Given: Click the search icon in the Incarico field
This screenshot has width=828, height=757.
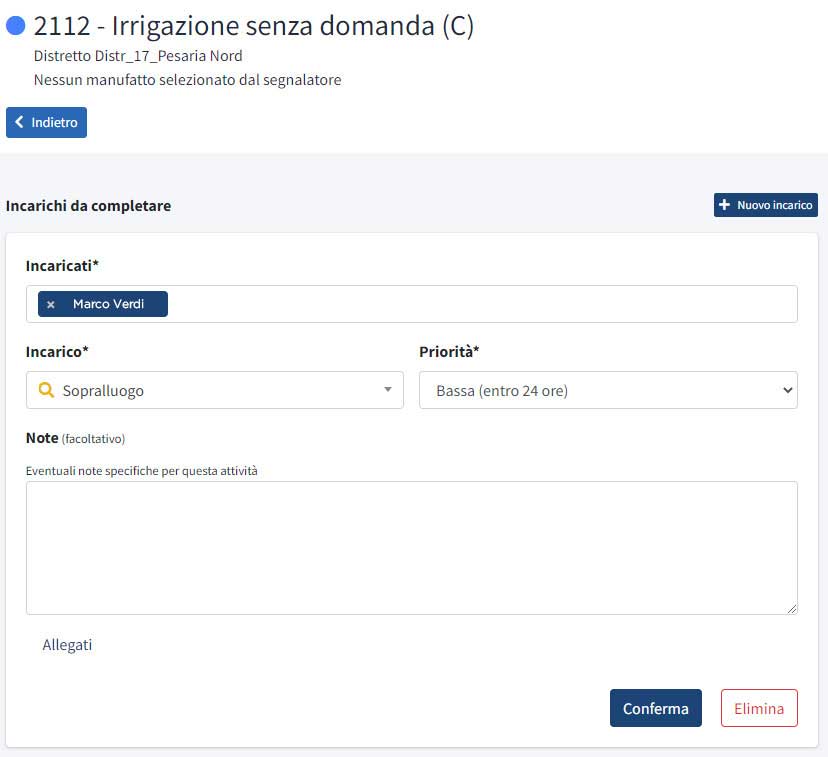Looking at the screenshot, I should coord(46,390).
